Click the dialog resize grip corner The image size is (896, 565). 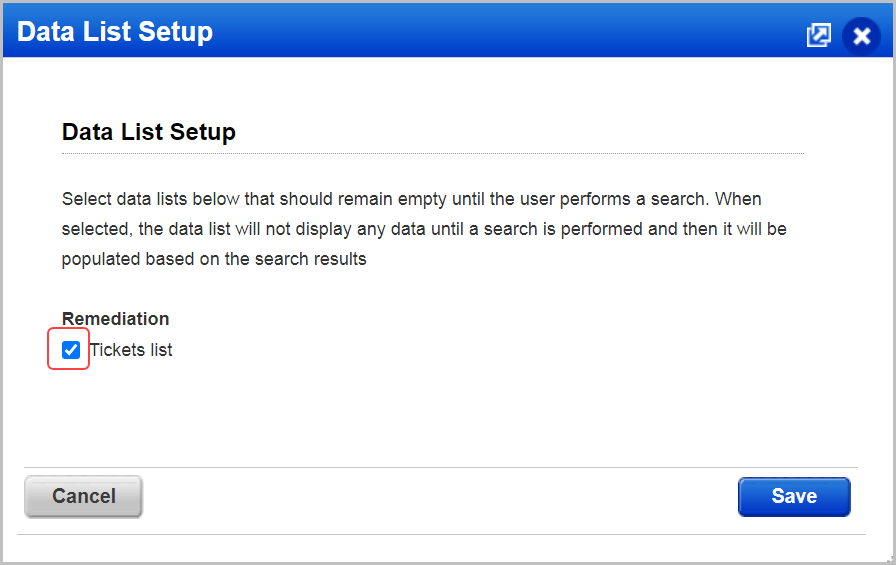[891, 560]
